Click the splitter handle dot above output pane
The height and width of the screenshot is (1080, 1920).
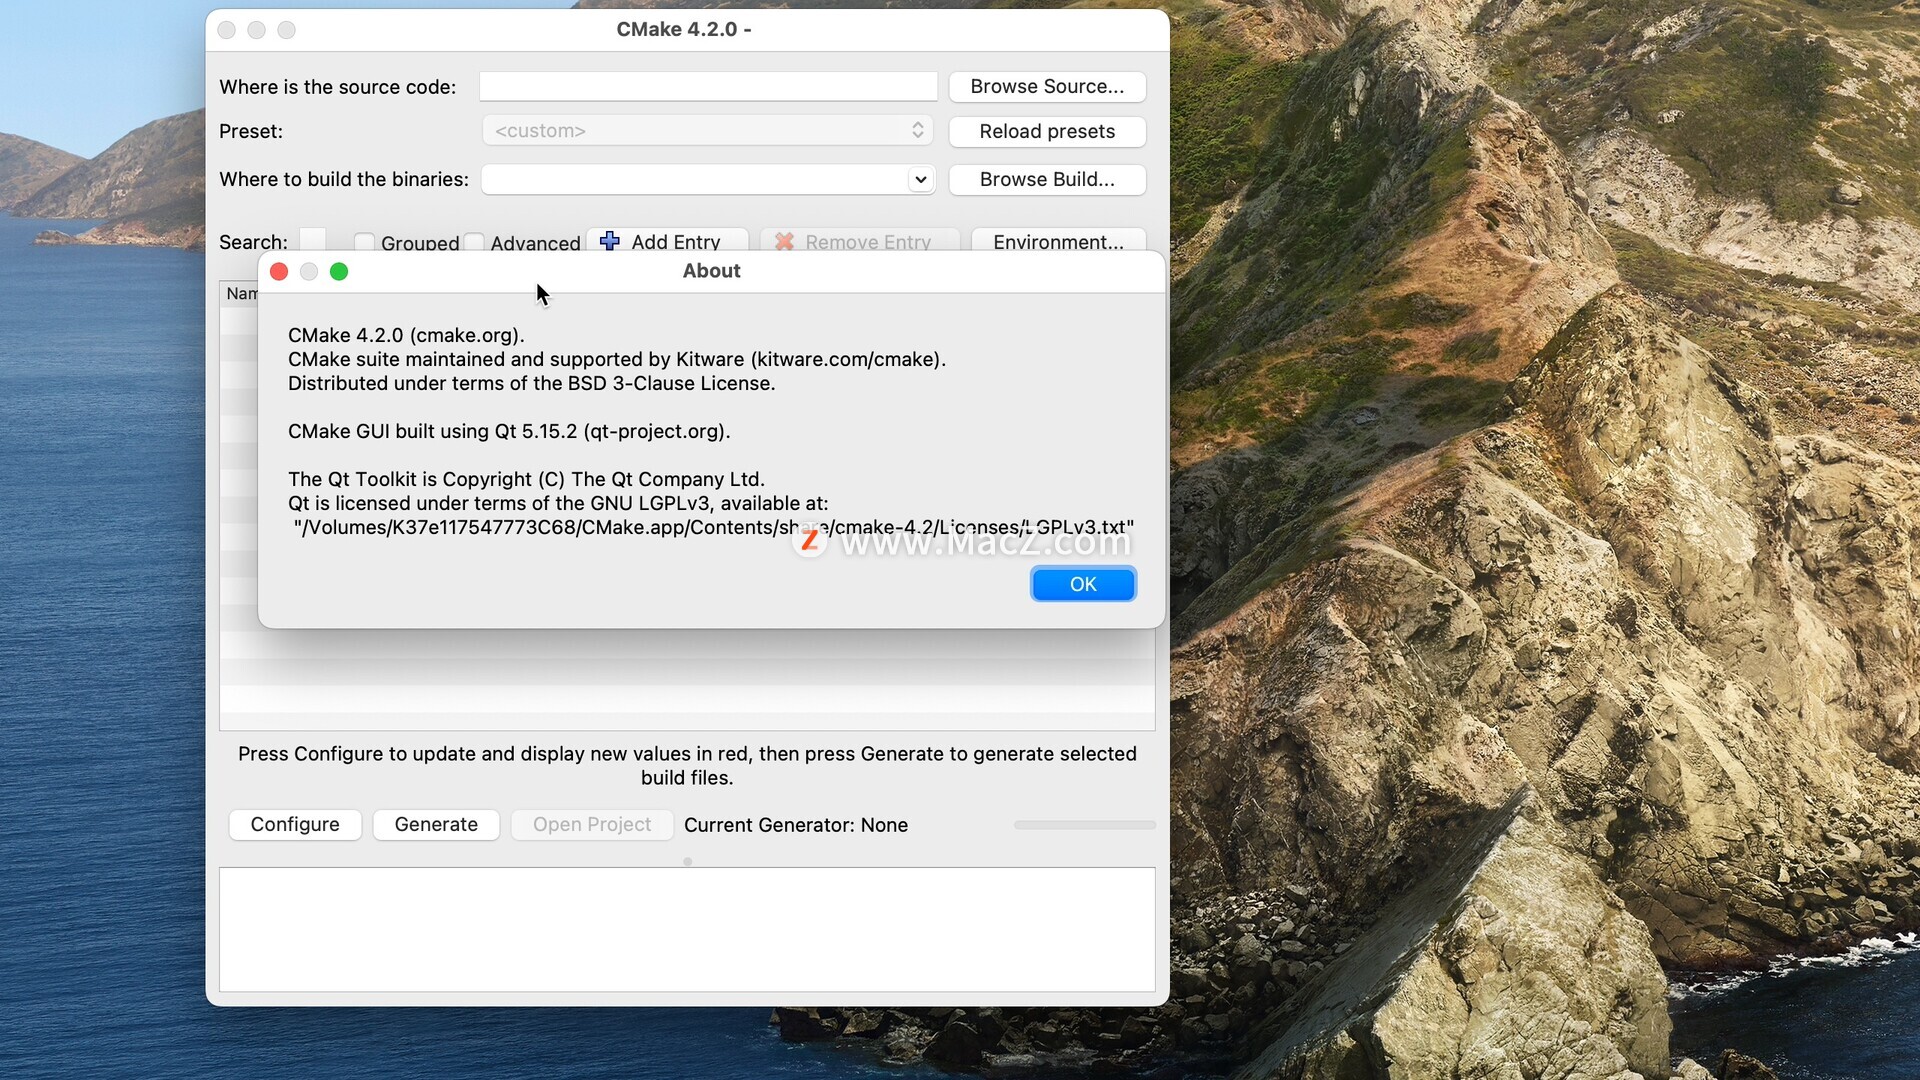click(687, 861)
